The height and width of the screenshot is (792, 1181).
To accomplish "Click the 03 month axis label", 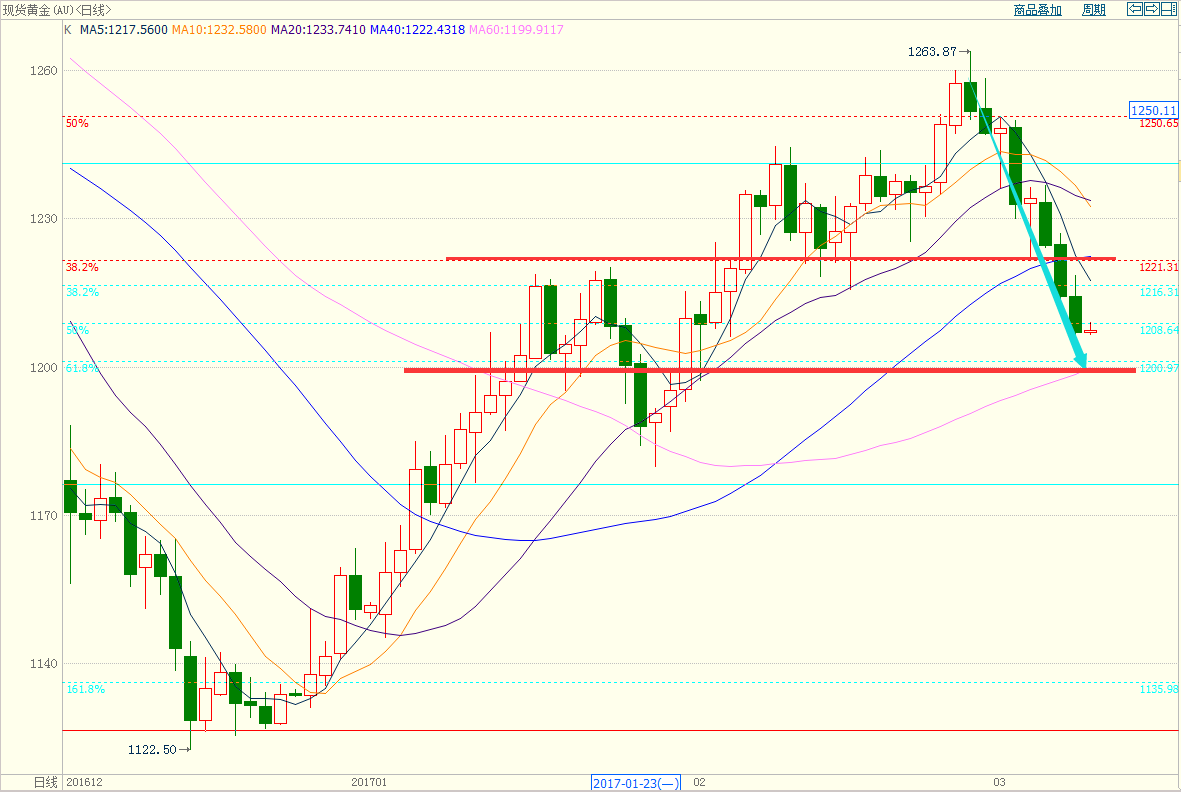I will tap(999, 783).
